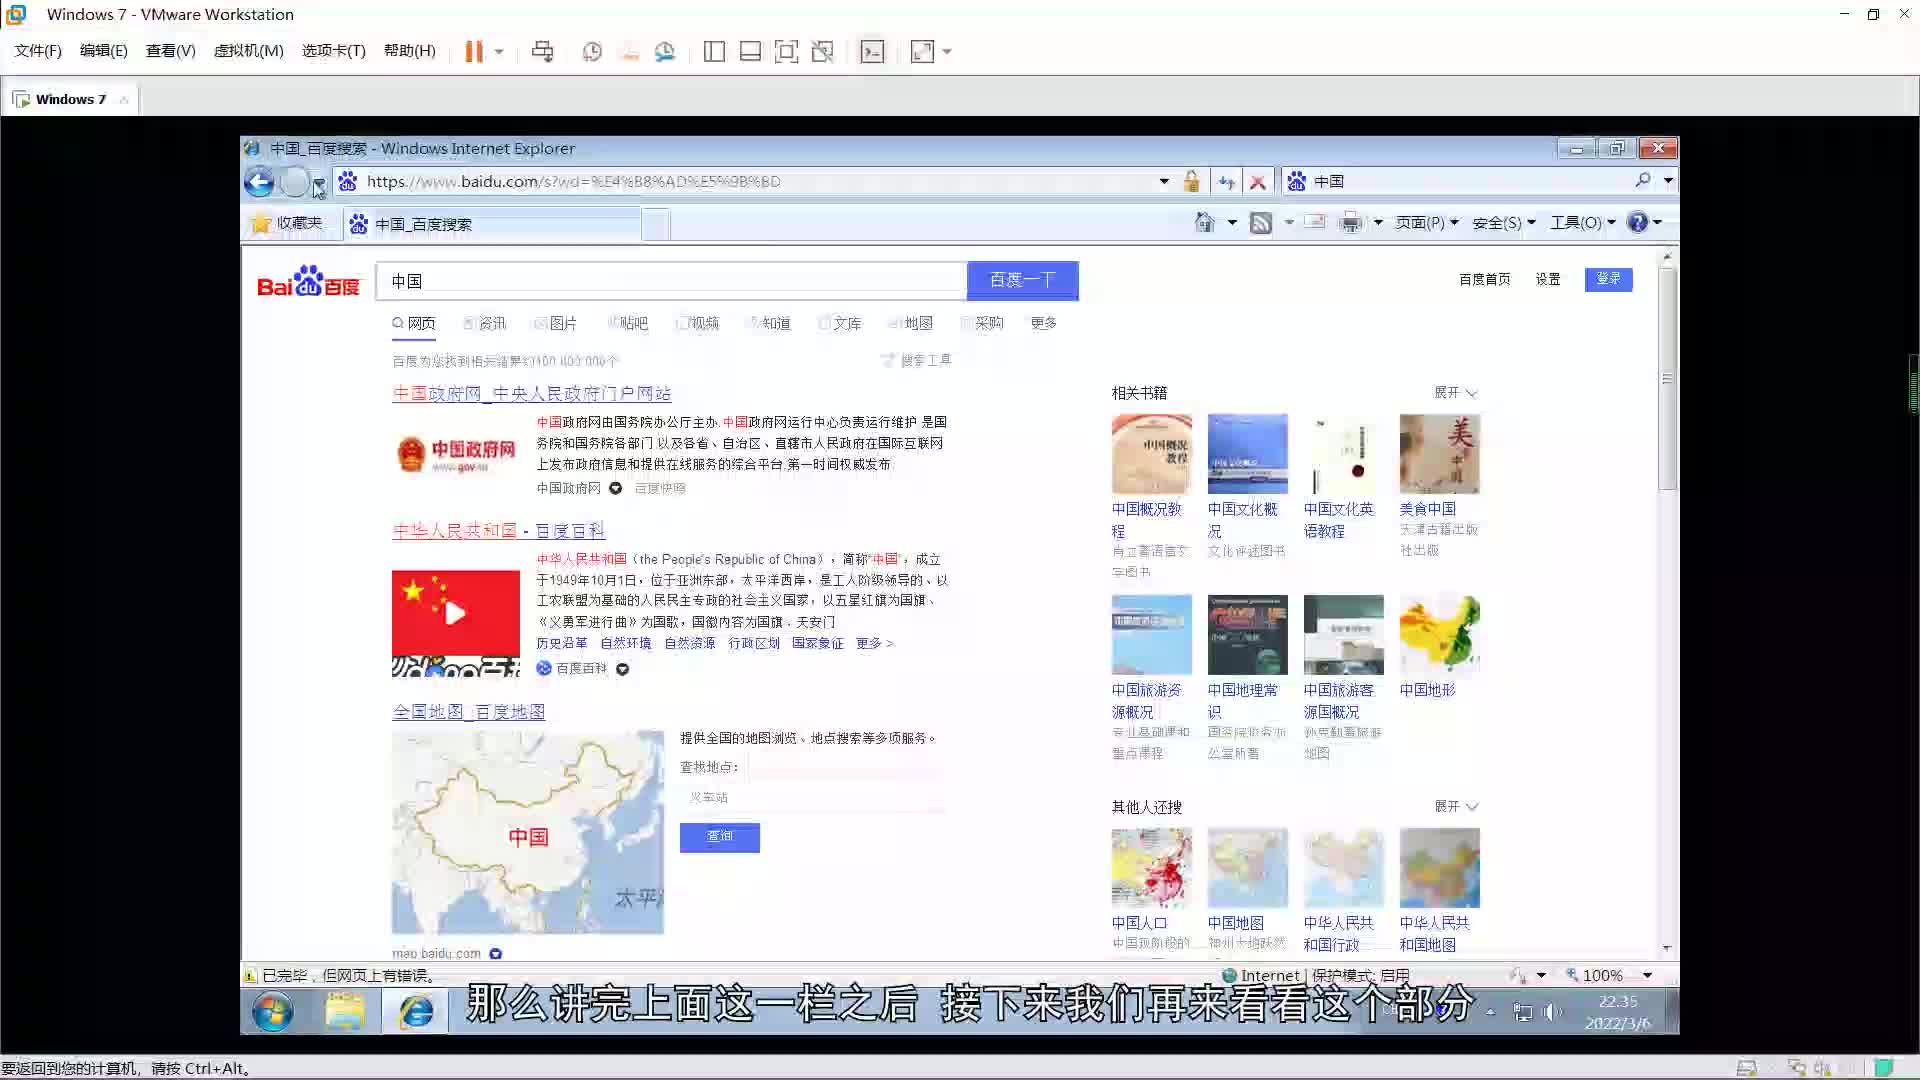This screenshot has height=1080, width=1920.
Task: Open the recent pages dropdown beside the forward button
Action: [x=319, y=185]
